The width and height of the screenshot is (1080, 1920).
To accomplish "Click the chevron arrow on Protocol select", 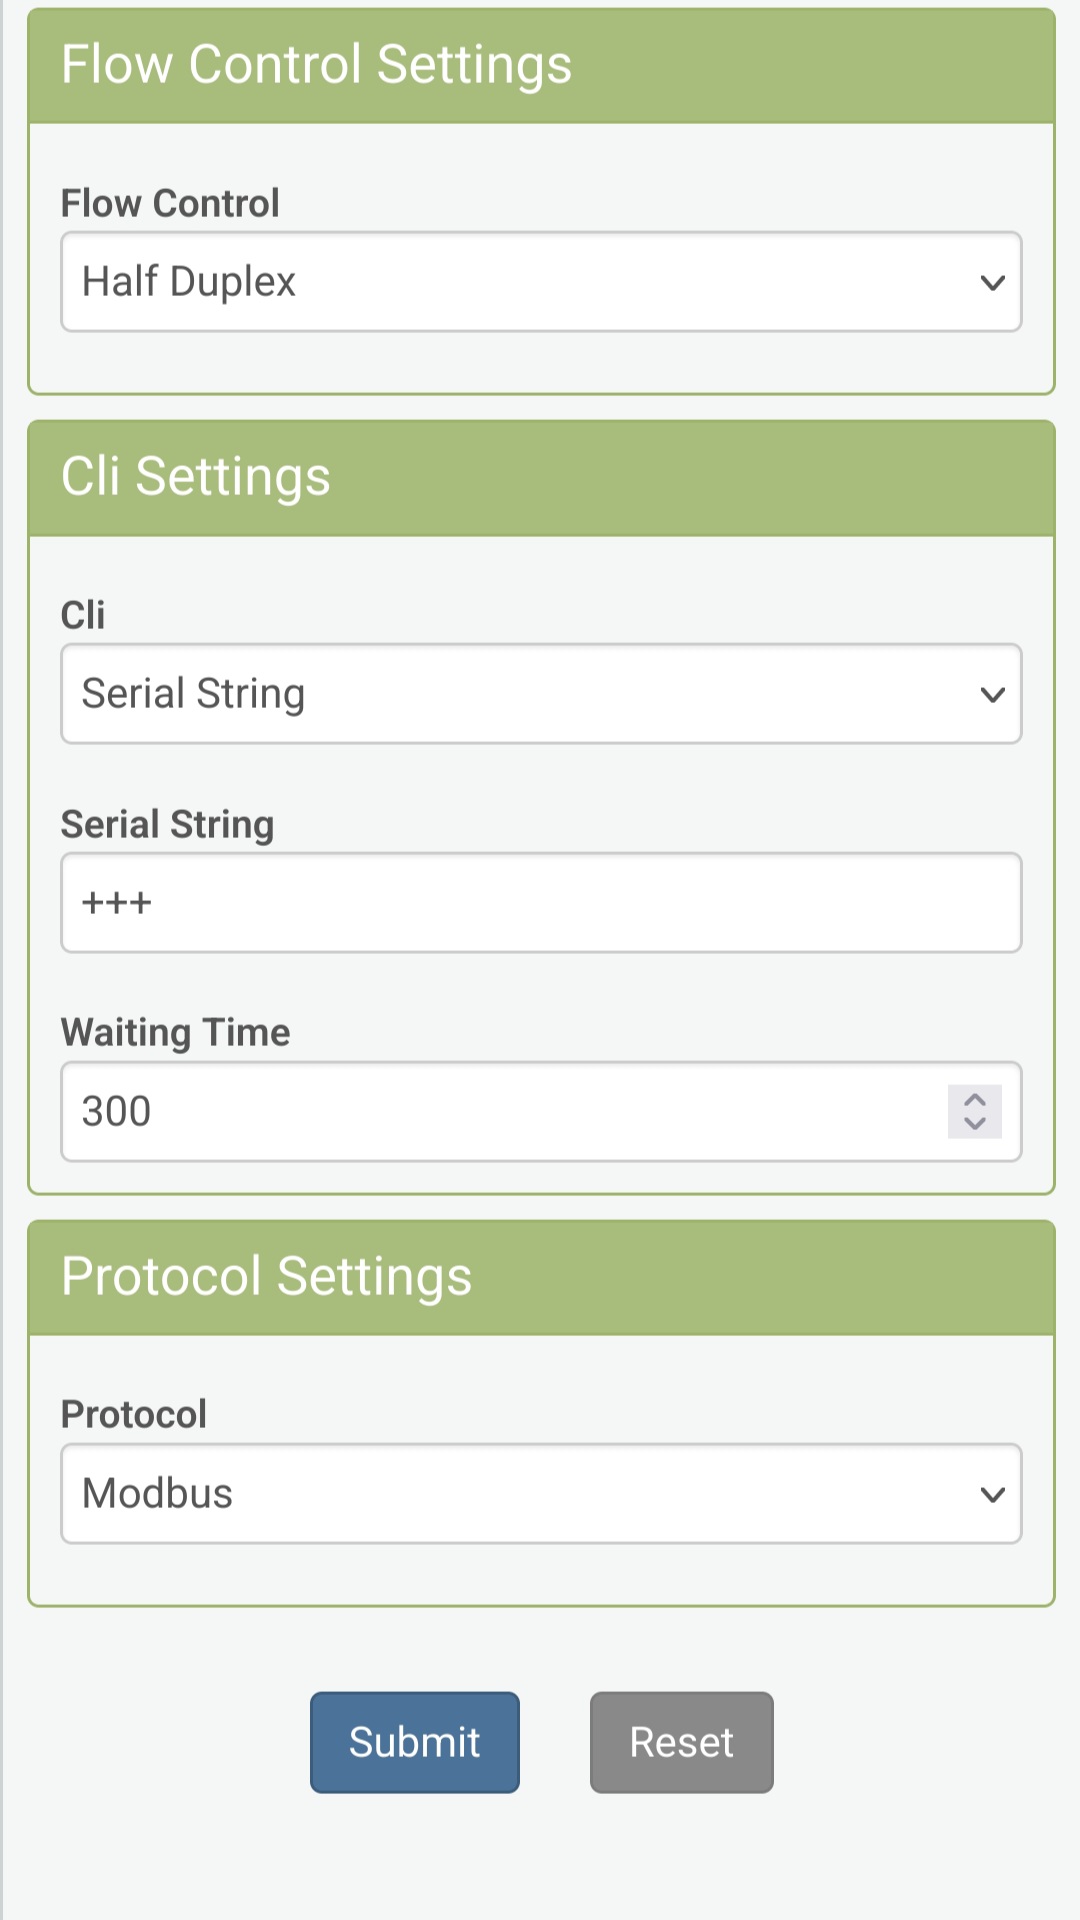I will pyautogui.click(x=992, y=1495).
